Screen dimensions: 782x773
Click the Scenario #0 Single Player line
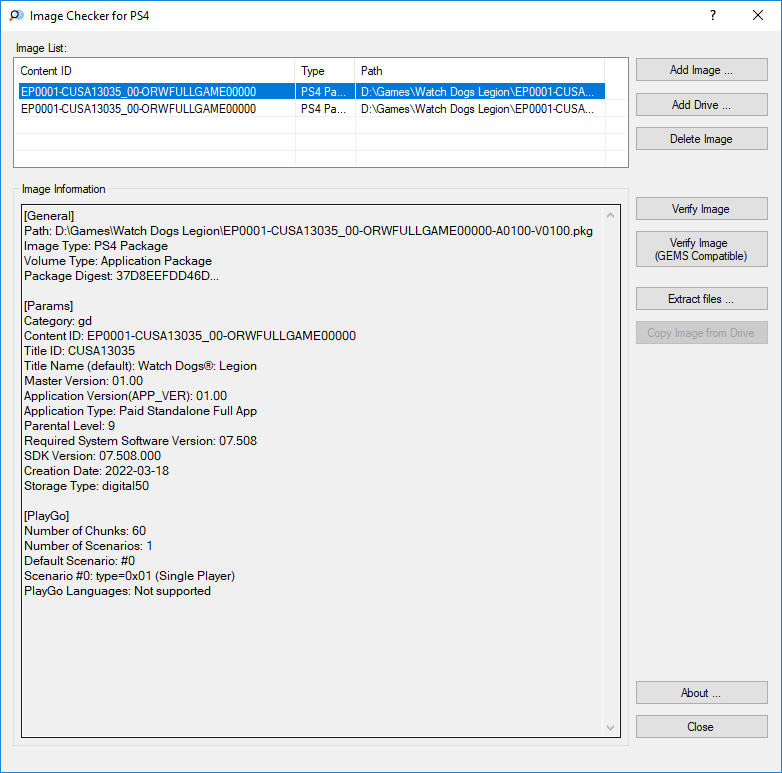pos(129,576)
